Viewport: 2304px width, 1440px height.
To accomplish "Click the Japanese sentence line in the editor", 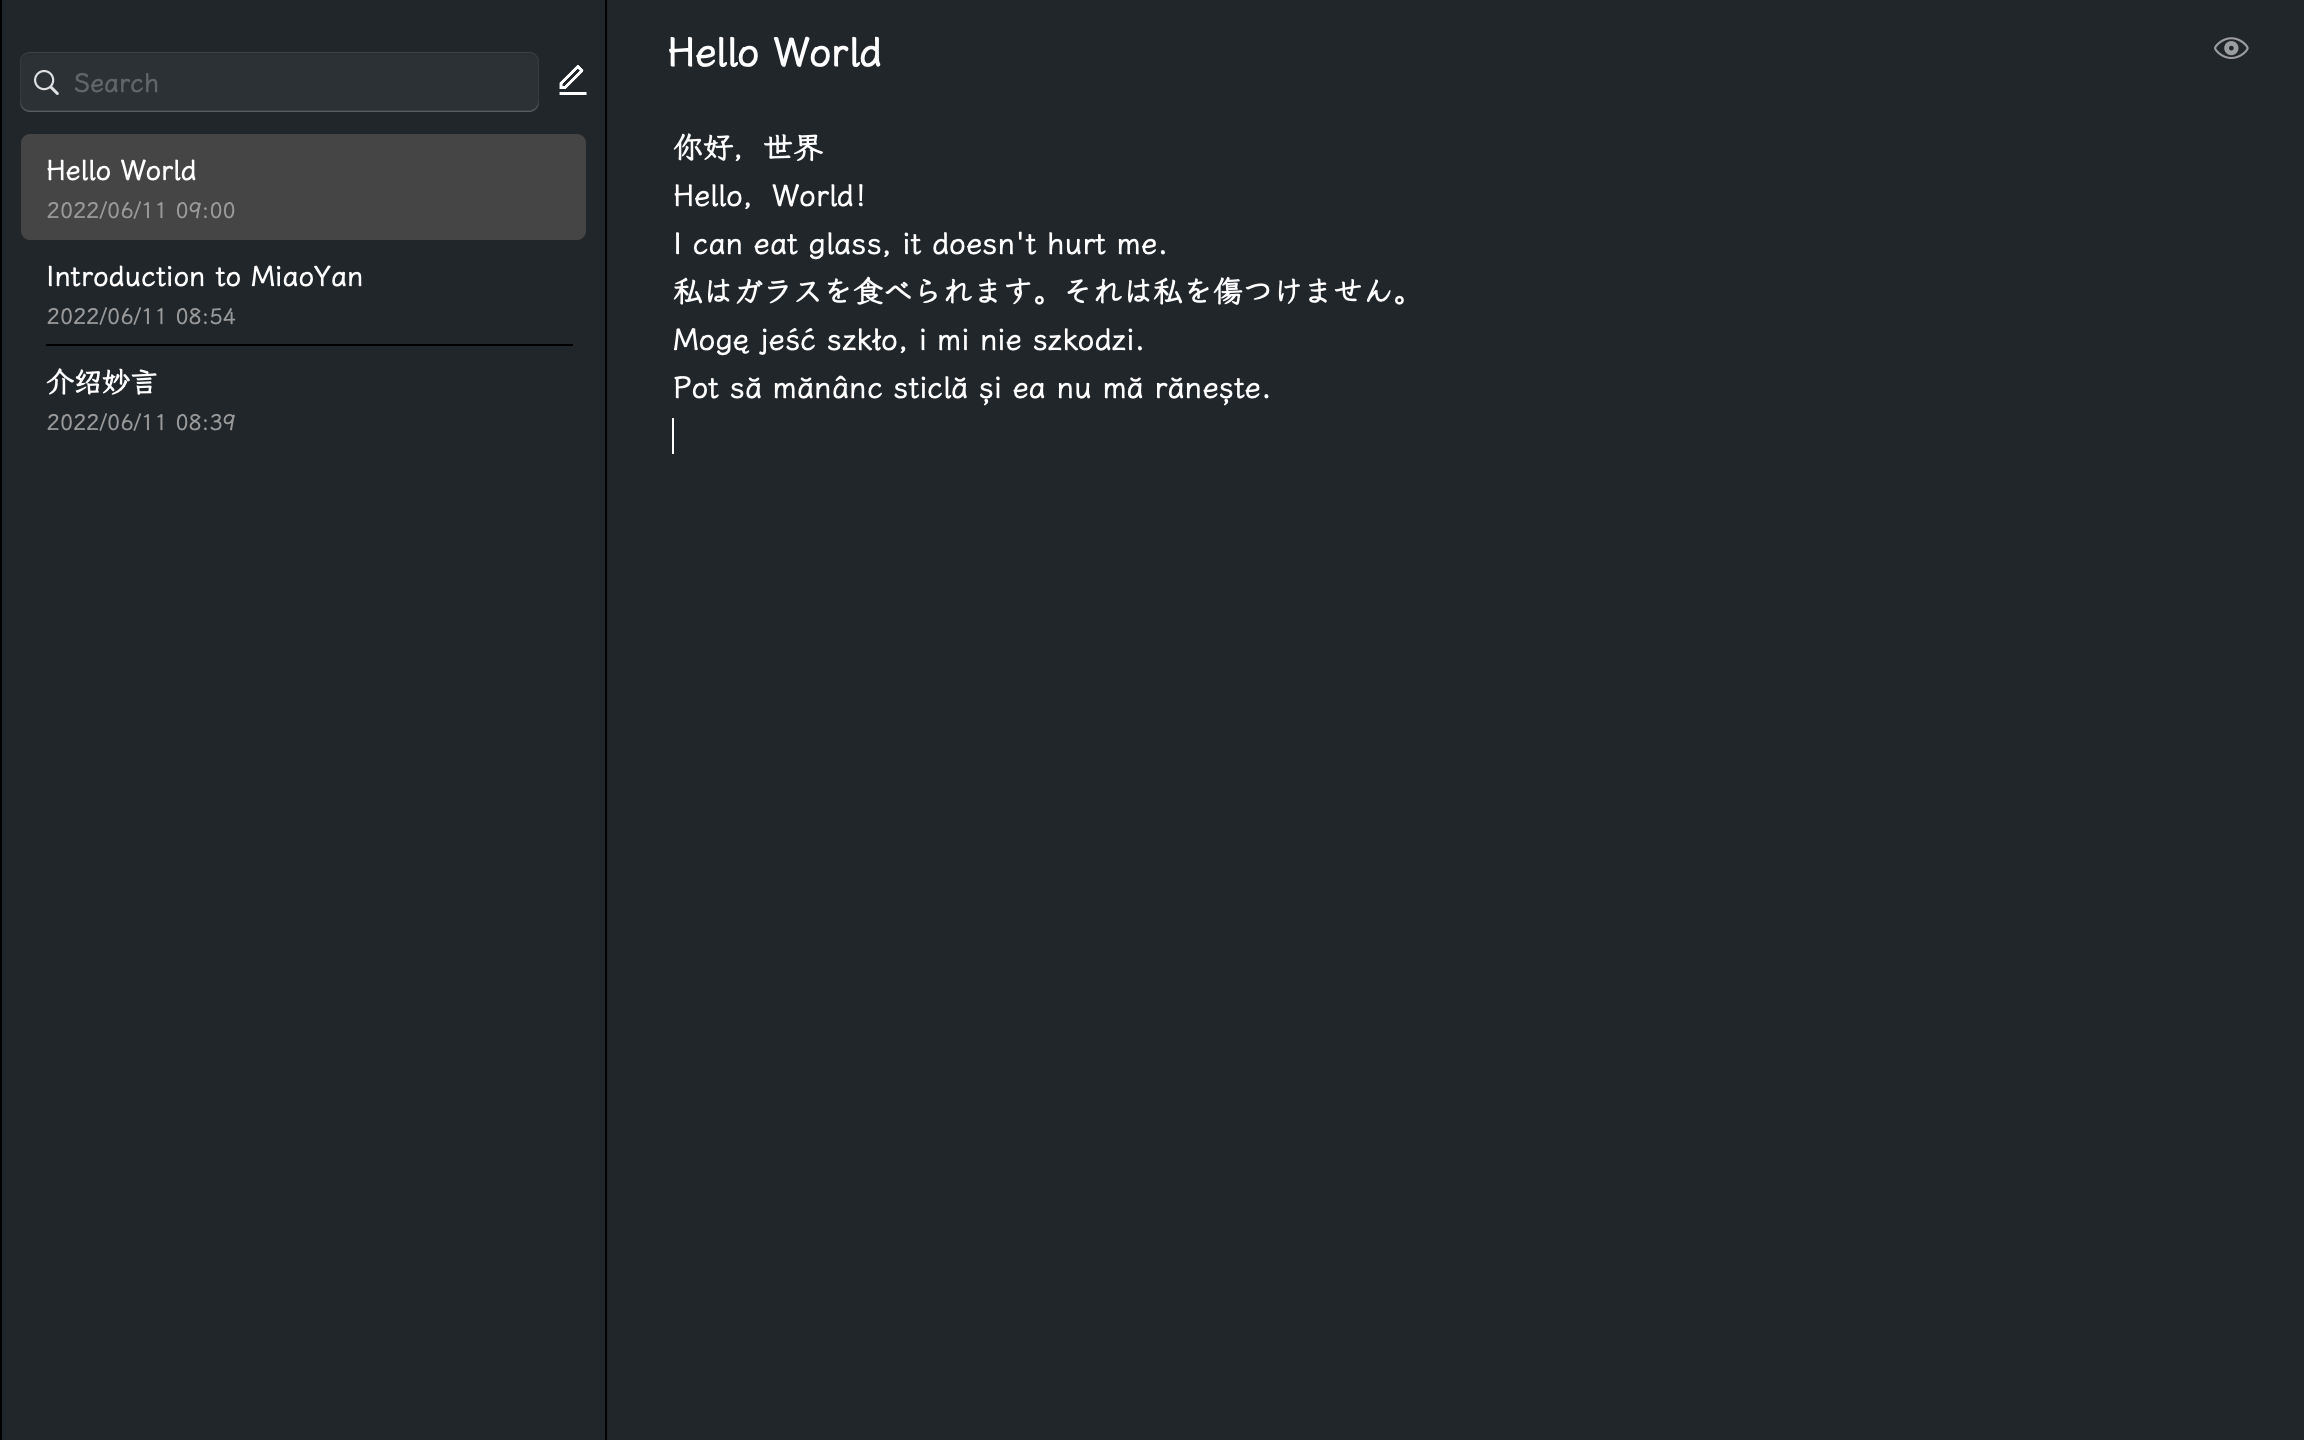I will tap(1042, 291).
